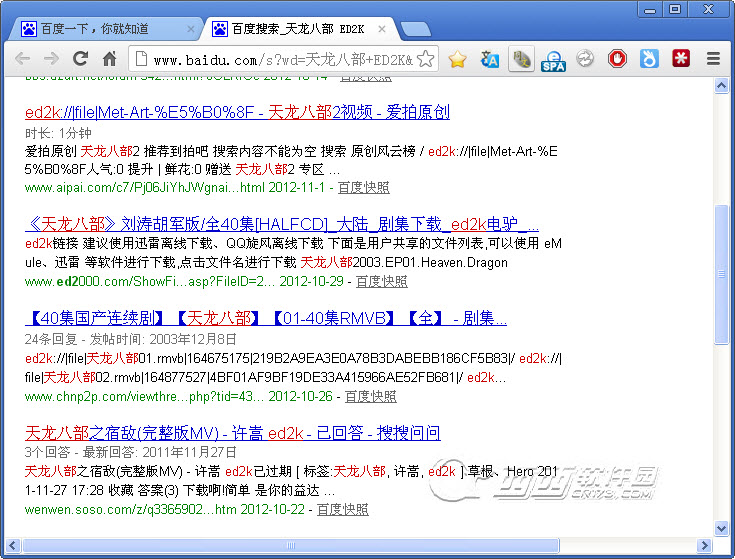This screenshot has width=735, height=559.
Task: Click the horizontal scrollbar thumb
Action: point(291,545)
